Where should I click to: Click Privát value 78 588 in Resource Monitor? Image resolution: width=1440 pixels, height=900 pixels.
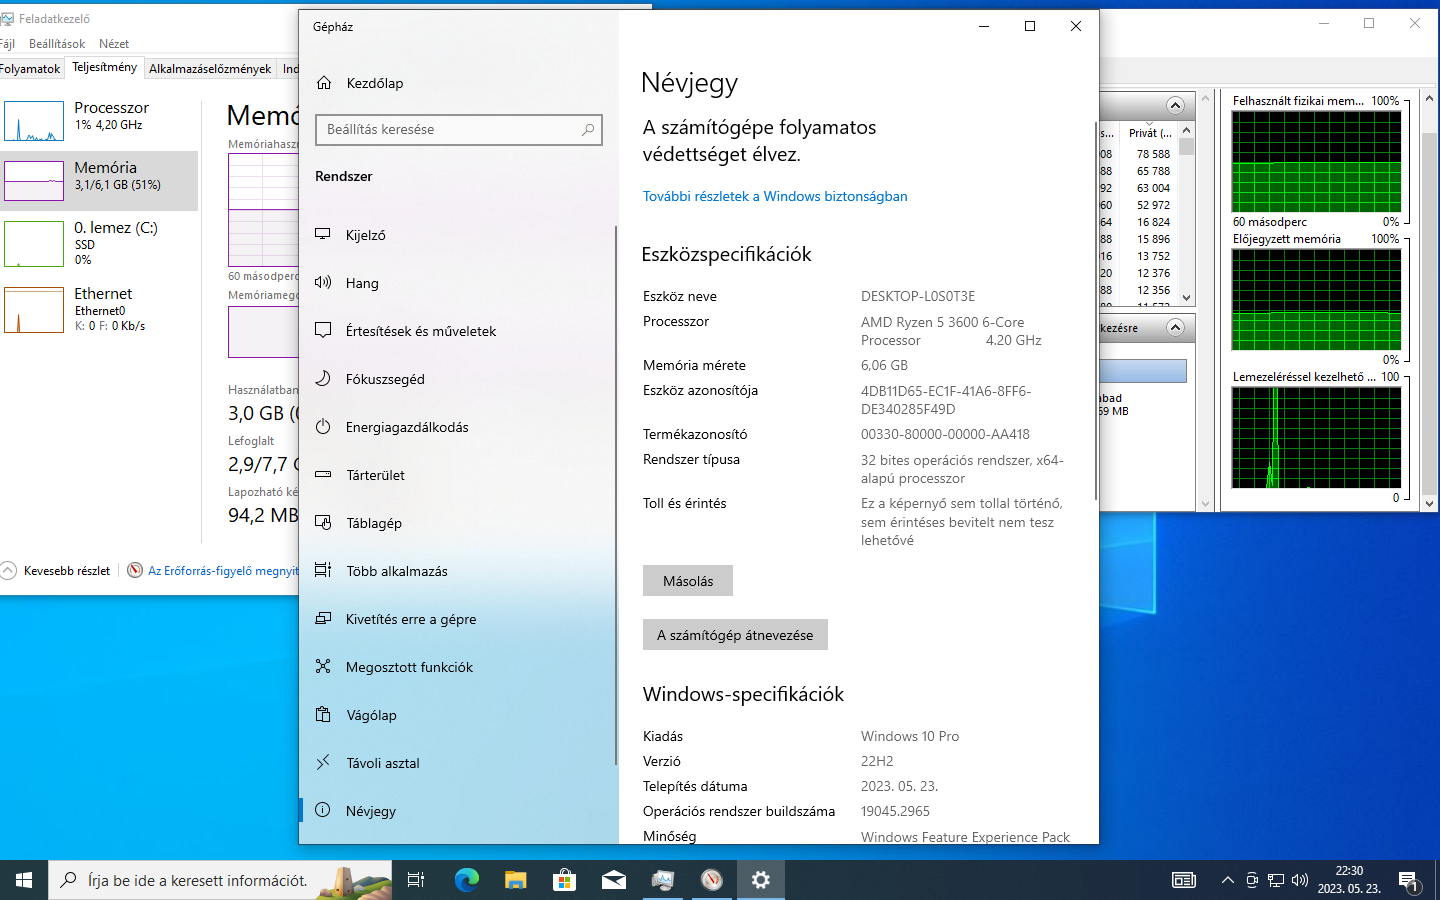(1153, 154)
